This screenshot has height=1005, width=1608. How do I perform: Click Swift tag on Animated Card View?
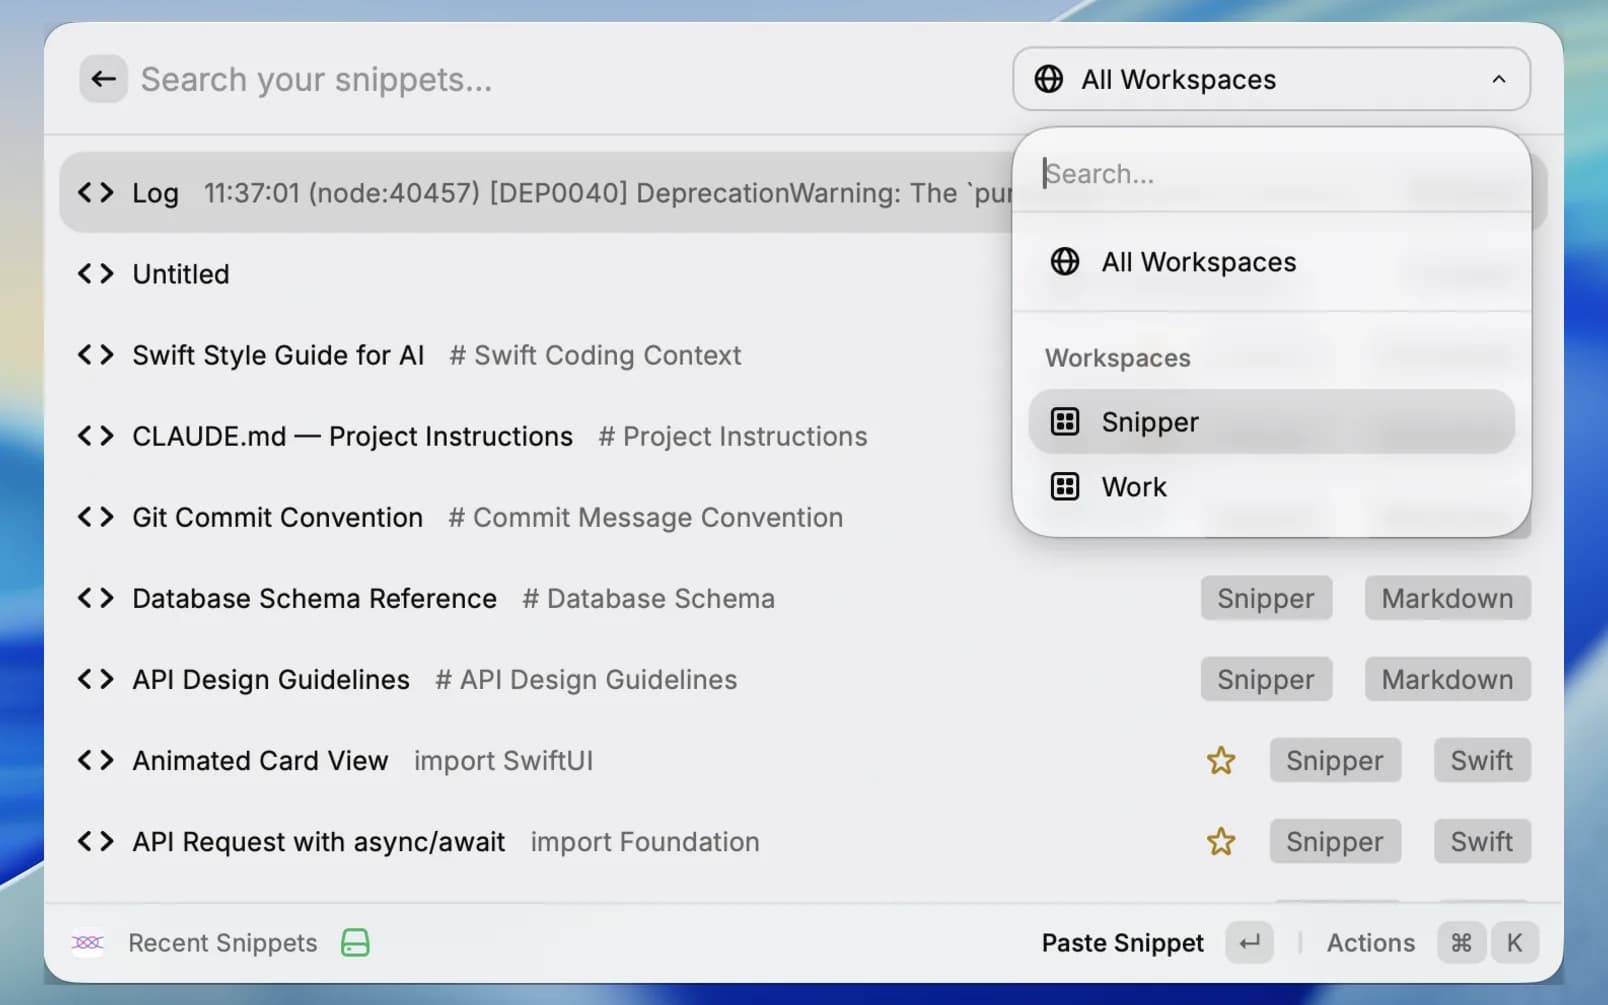click(x=1482, y=760)
